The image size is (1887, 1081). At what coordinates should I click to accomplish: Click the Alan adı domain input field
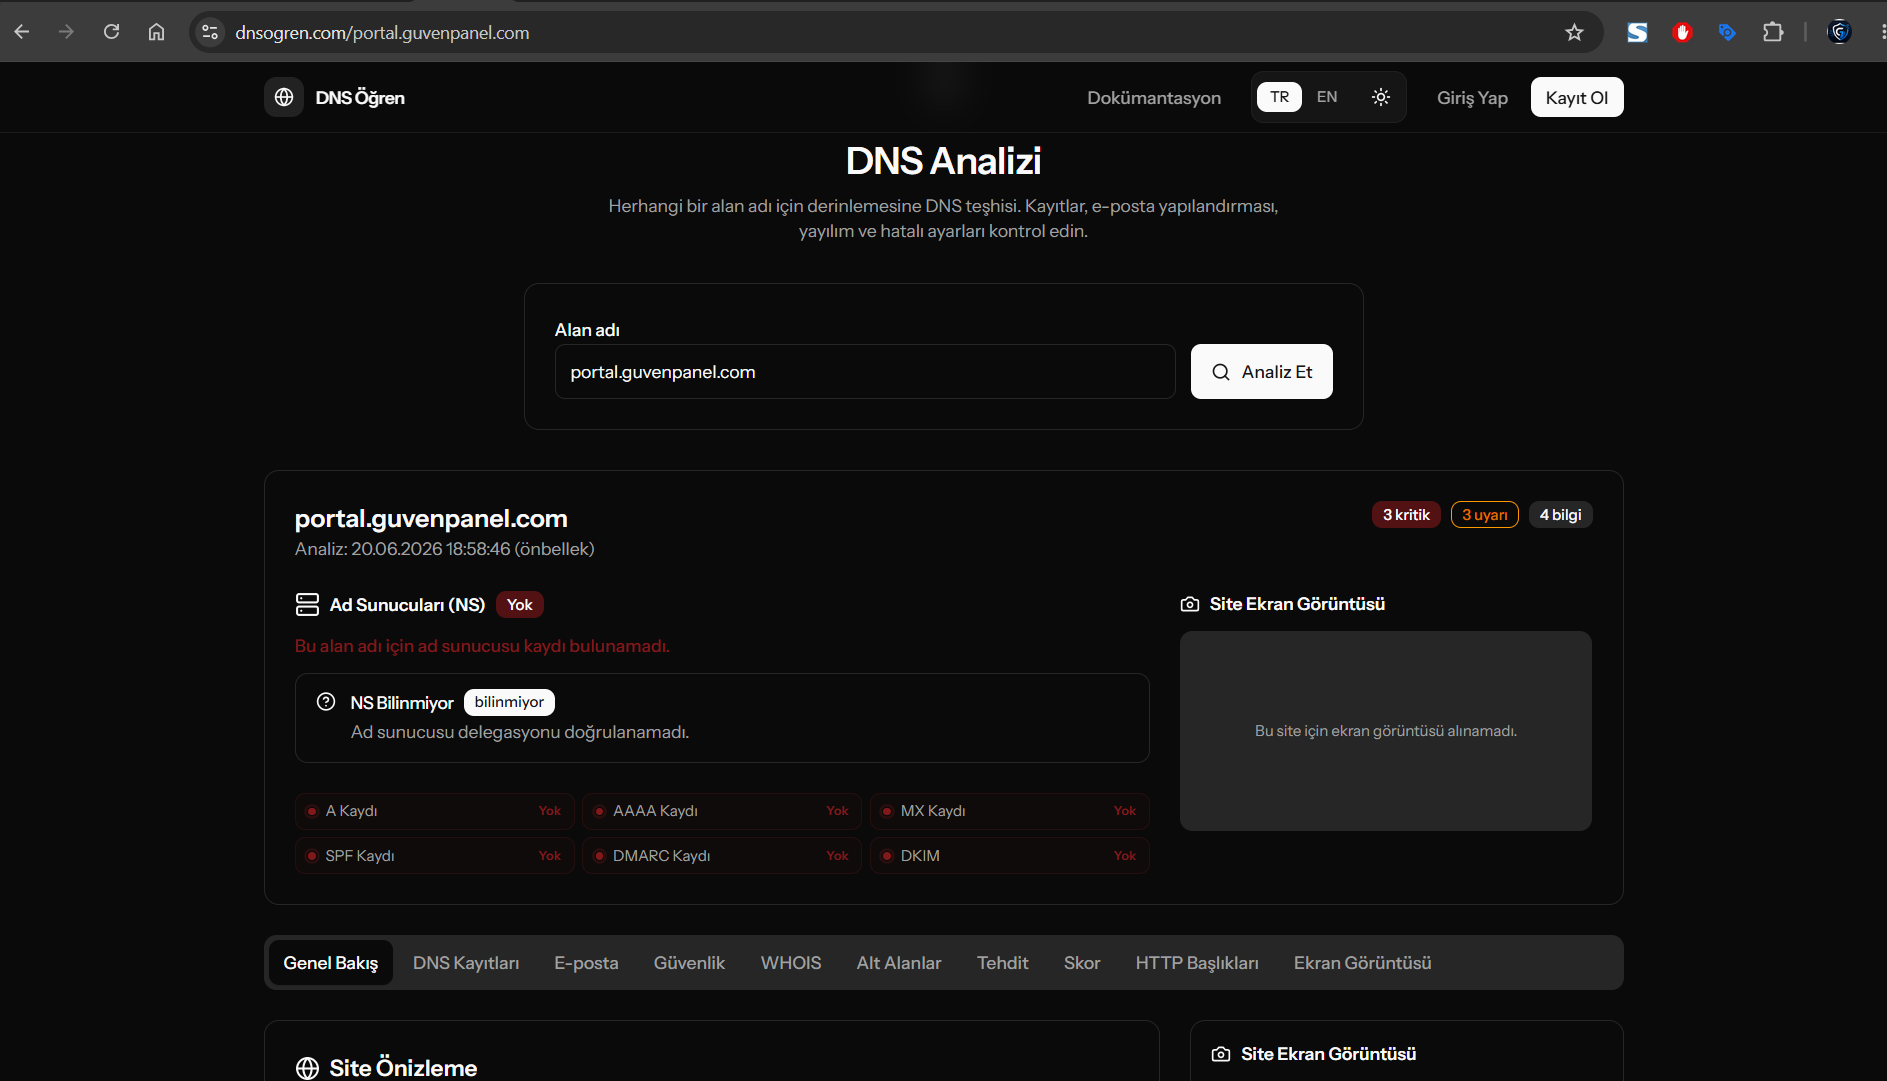[x=865, y=372]
